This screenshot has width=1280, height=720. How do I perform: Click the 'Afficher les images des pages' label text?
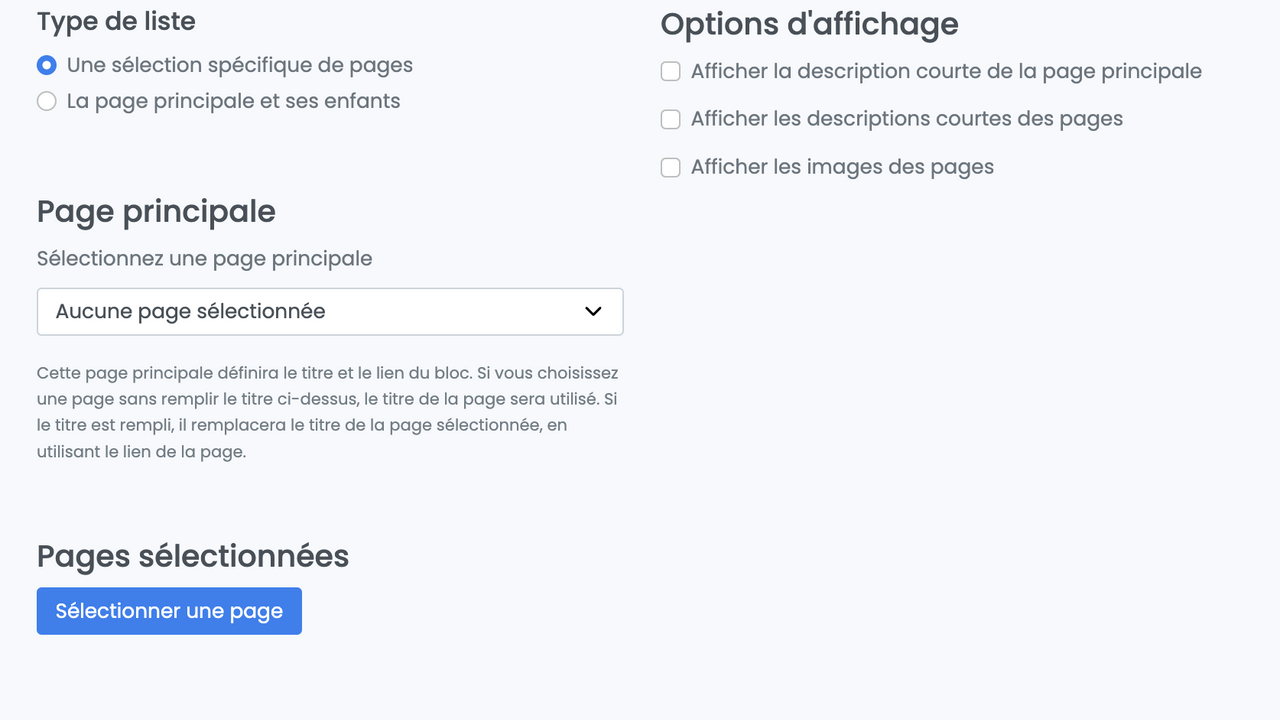pos(842,168)
